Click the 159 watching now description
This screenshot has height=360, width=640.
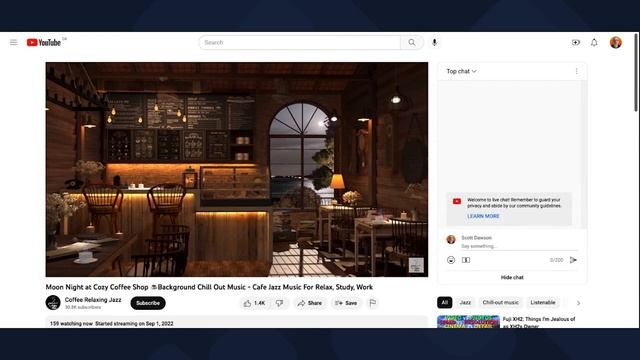(111, 324)
